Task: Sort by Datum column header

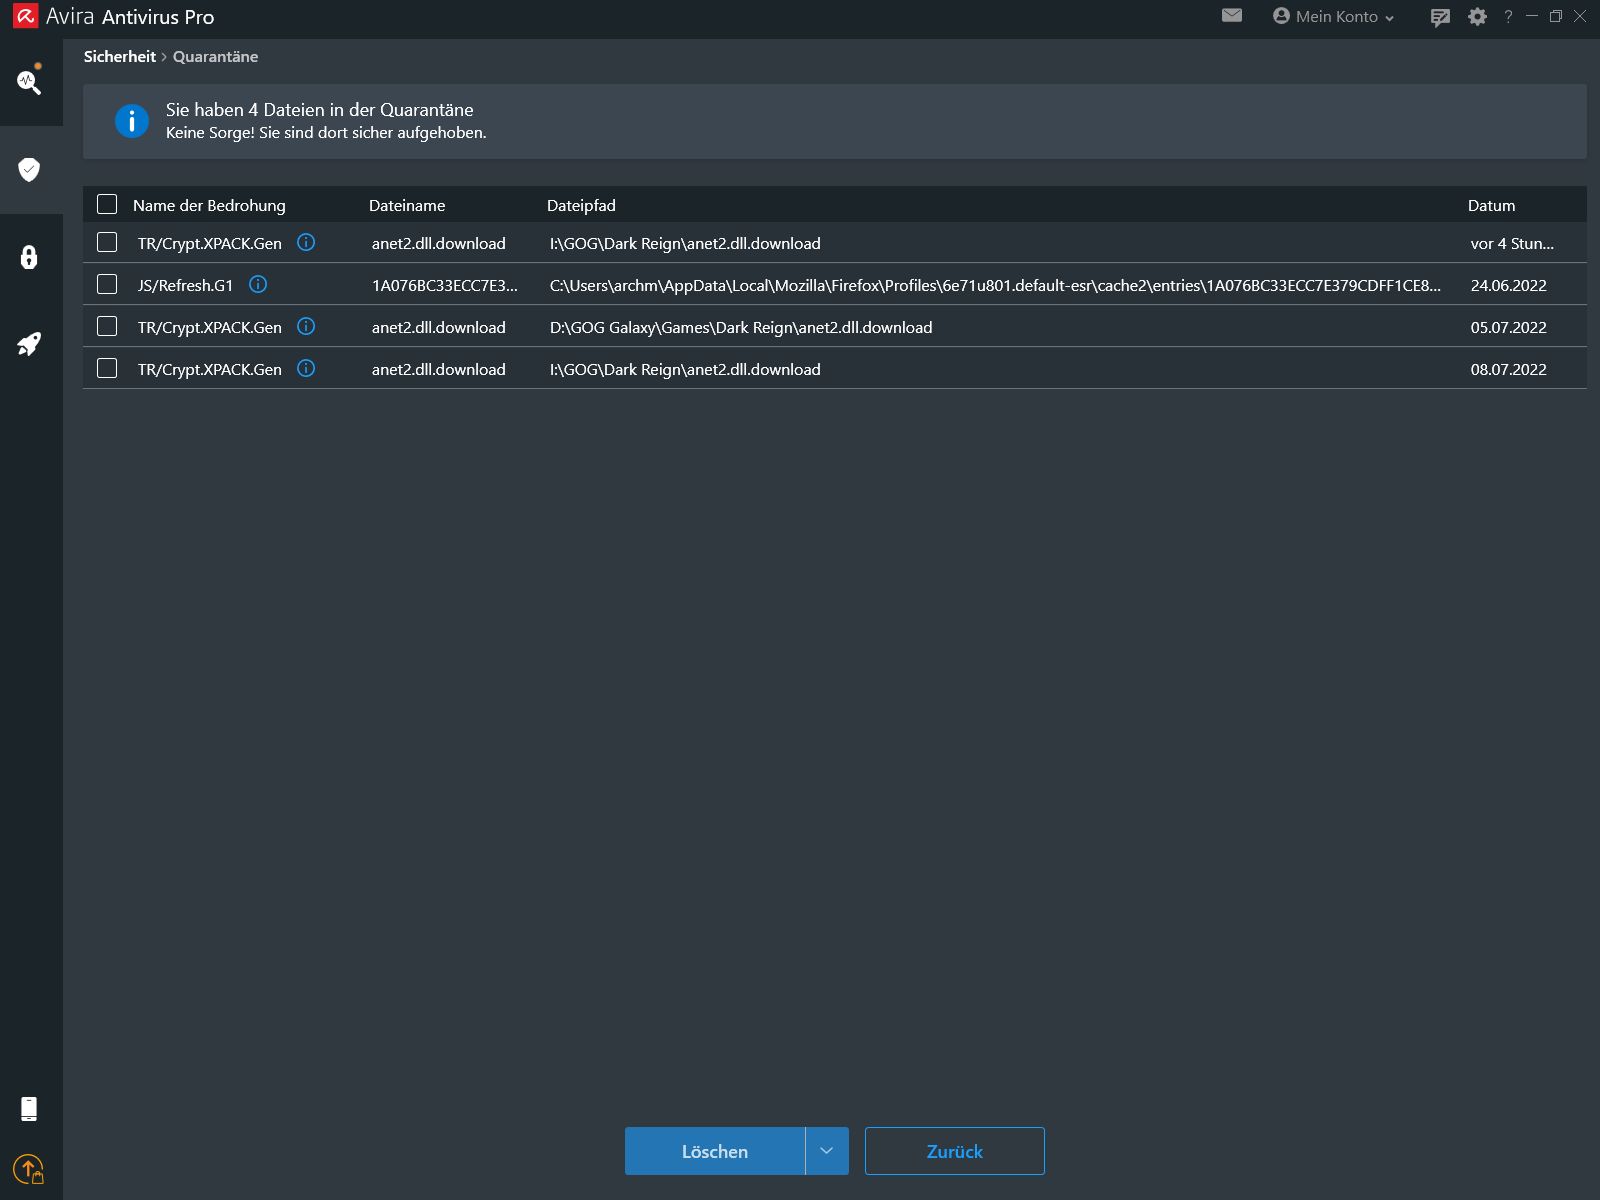Action: pyautogui.click(x=1491, y=205)
